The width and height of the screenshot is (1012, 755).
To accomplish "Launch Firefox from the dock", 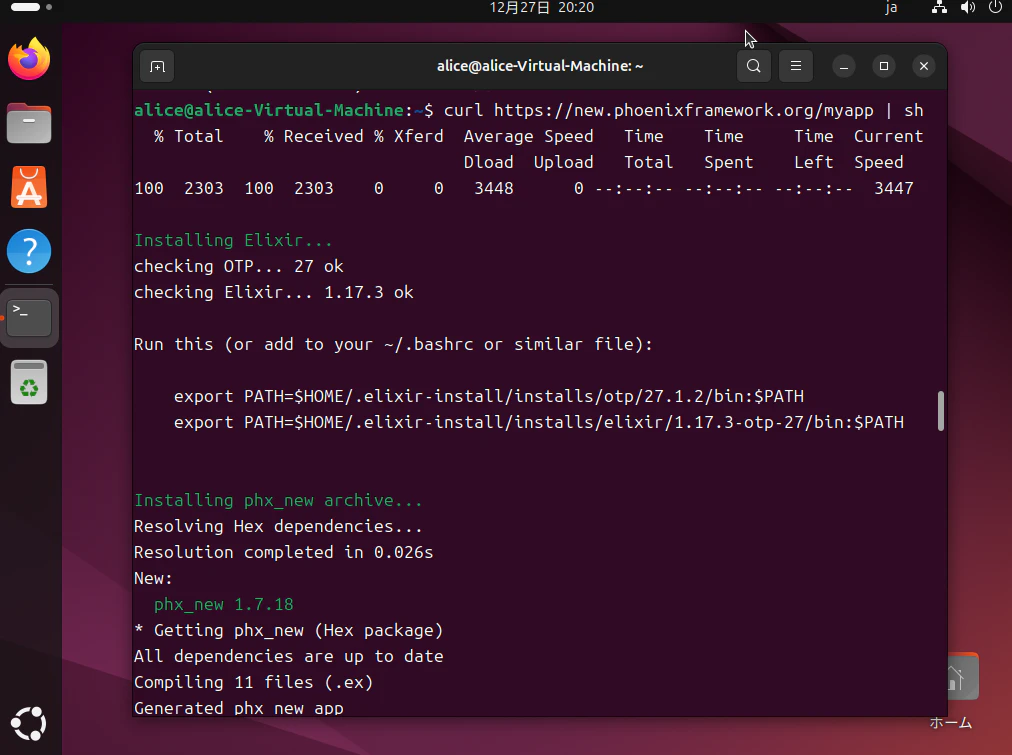I will click(x=29, y=59).
